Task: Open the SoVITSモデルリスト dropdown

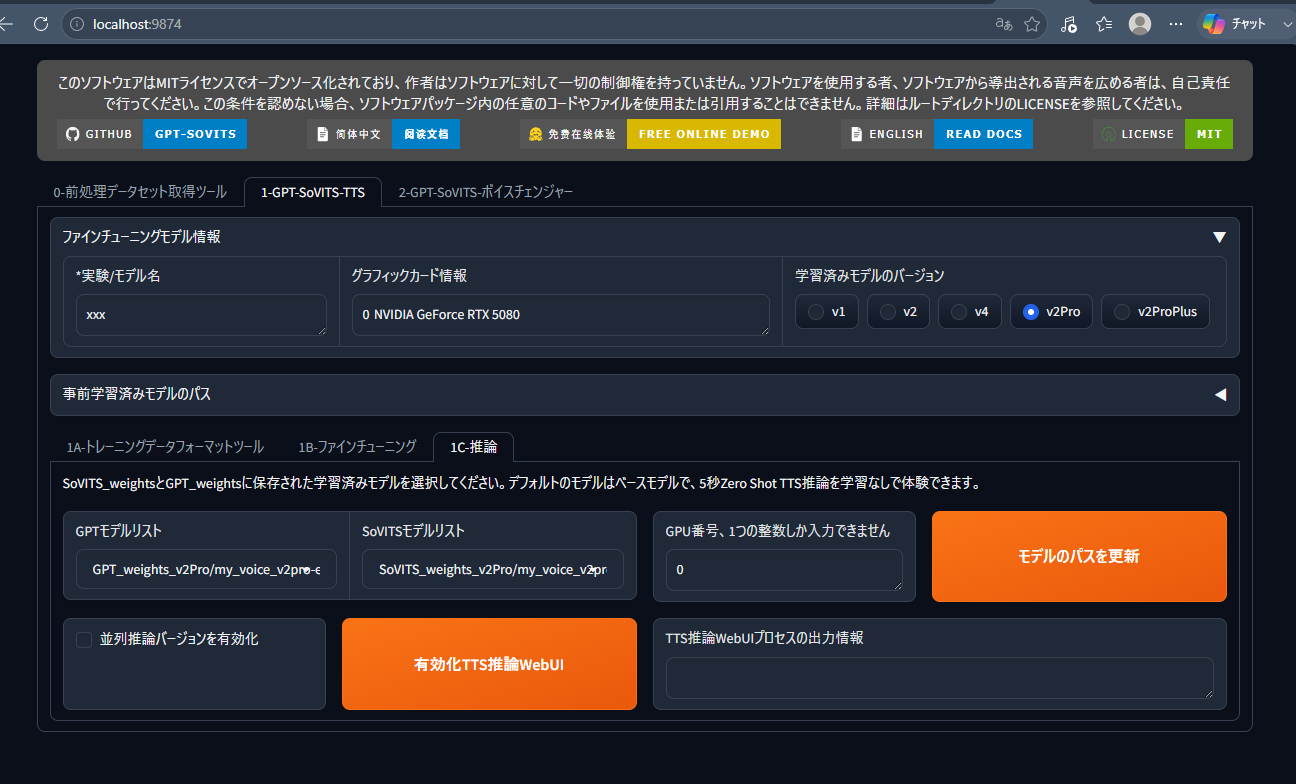Action: coord(492,569)
